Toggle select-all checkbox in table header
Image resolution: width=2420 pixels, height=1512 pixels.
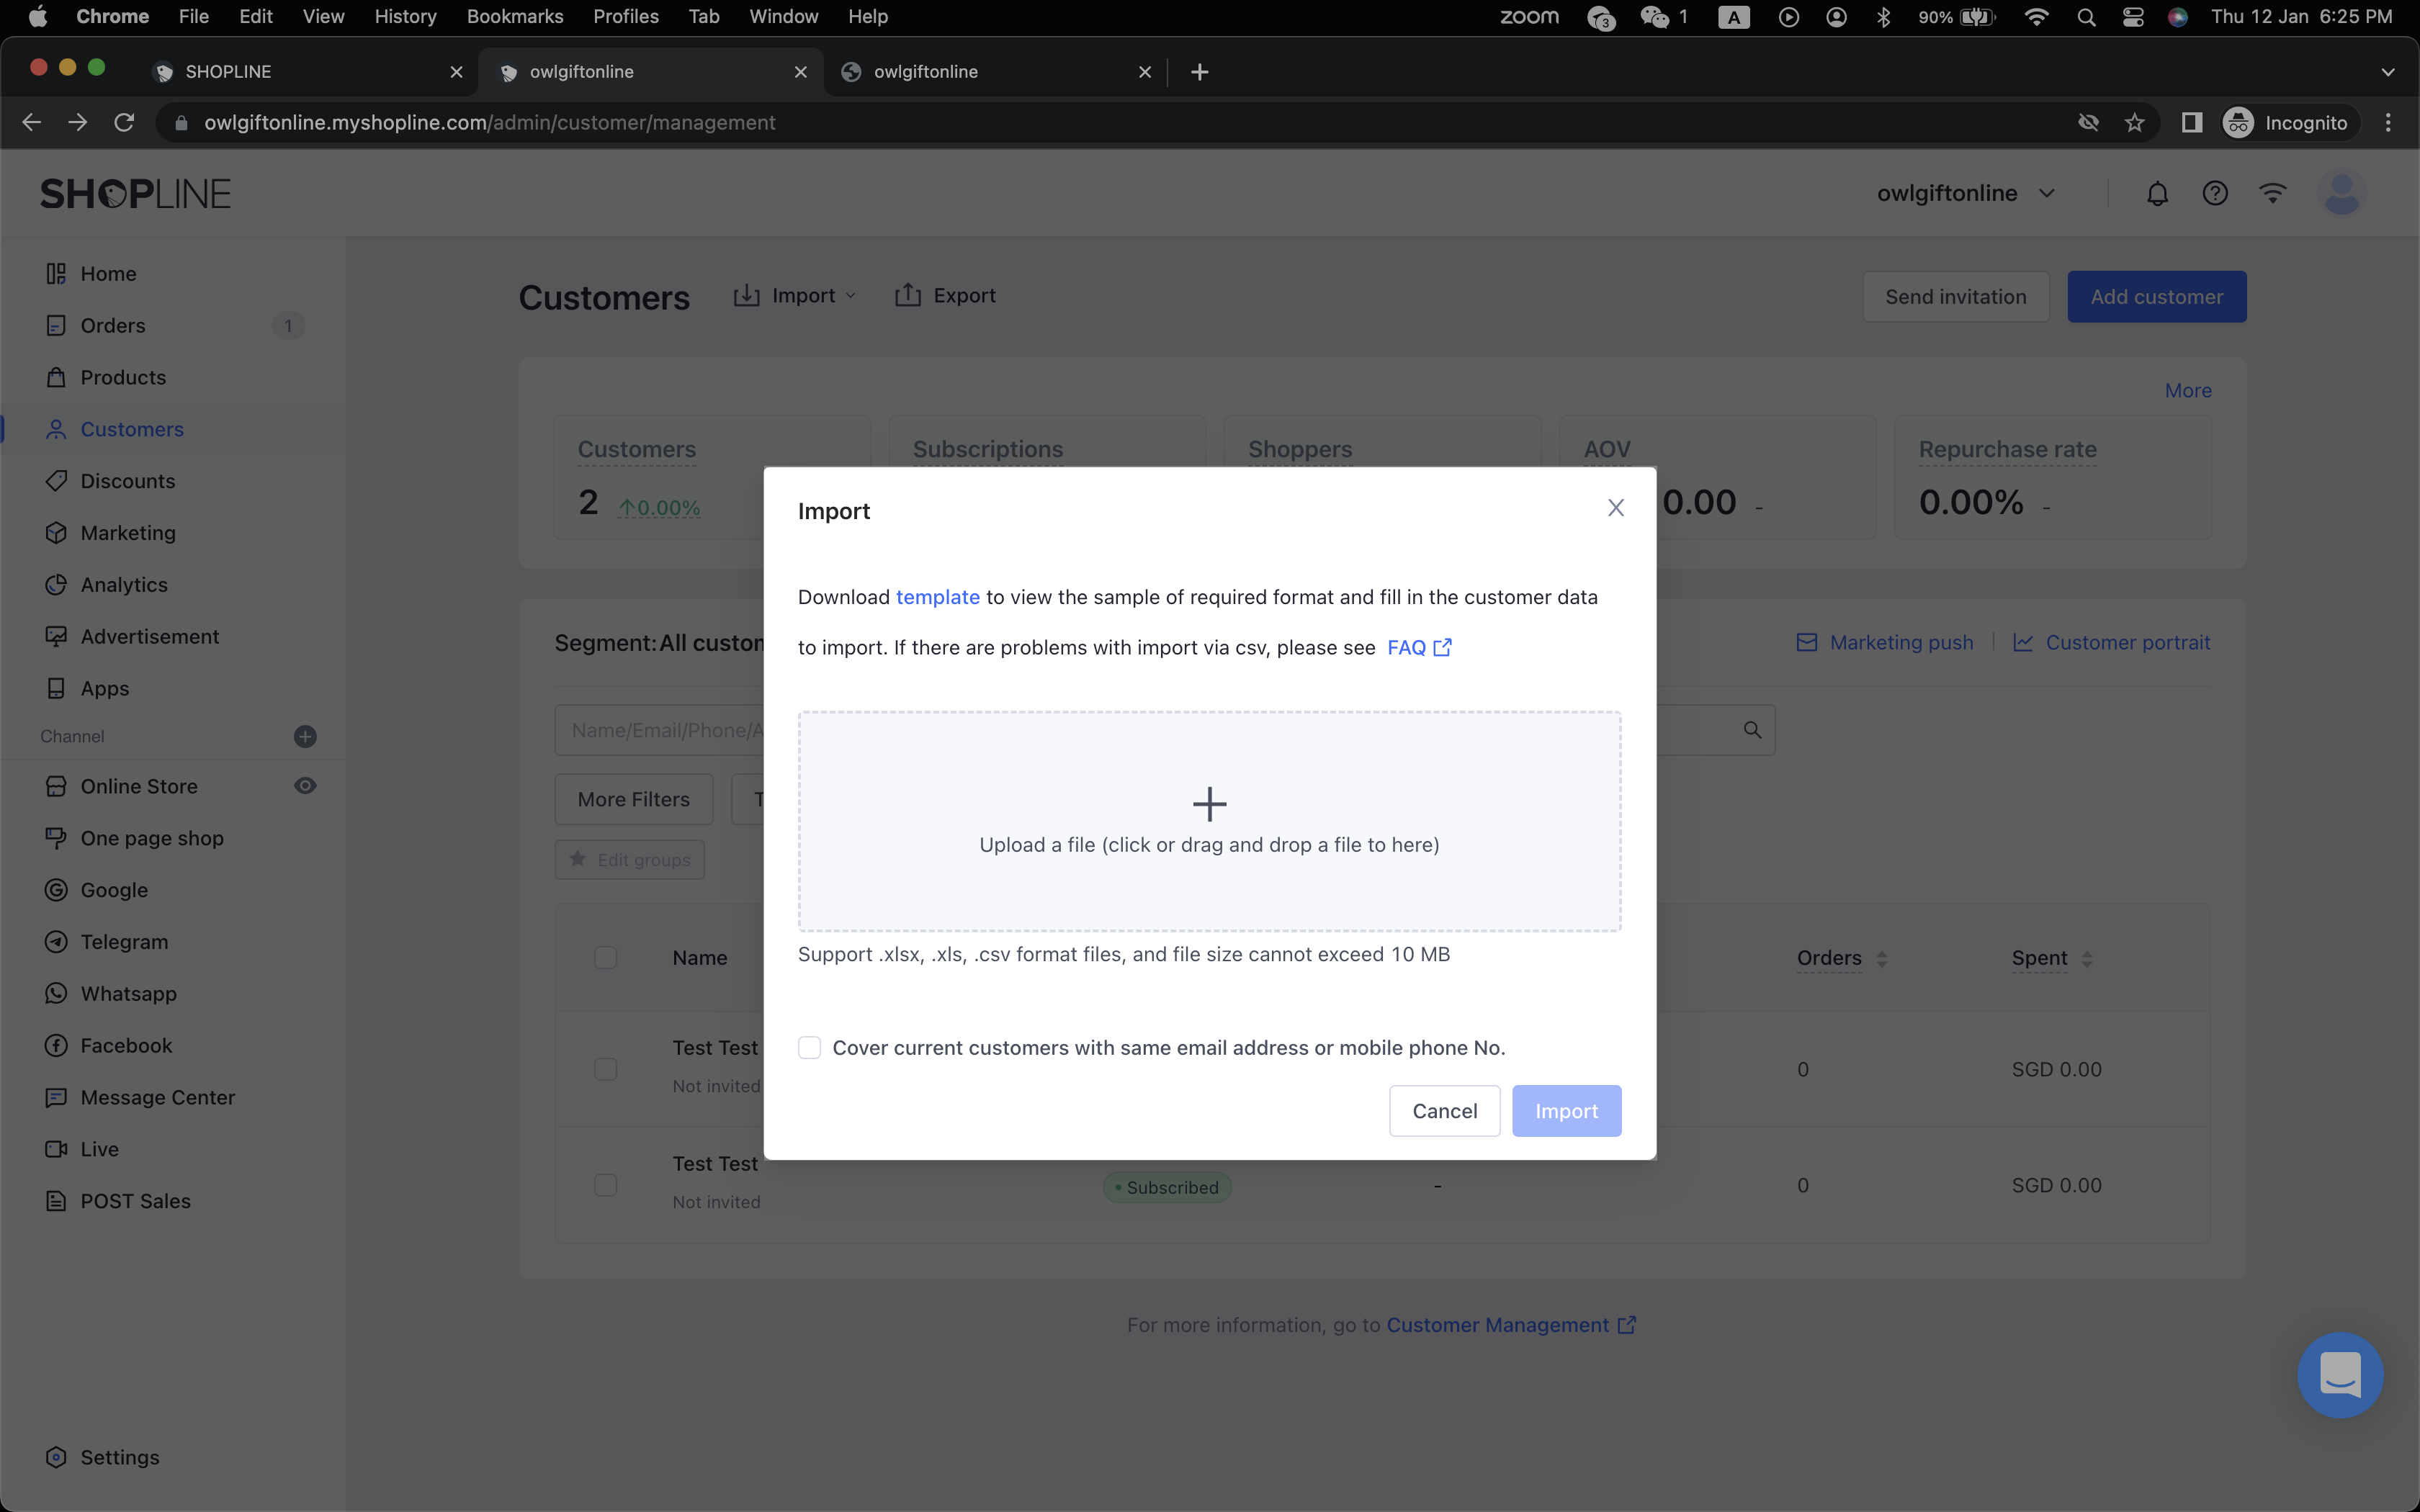click(605, 957)
